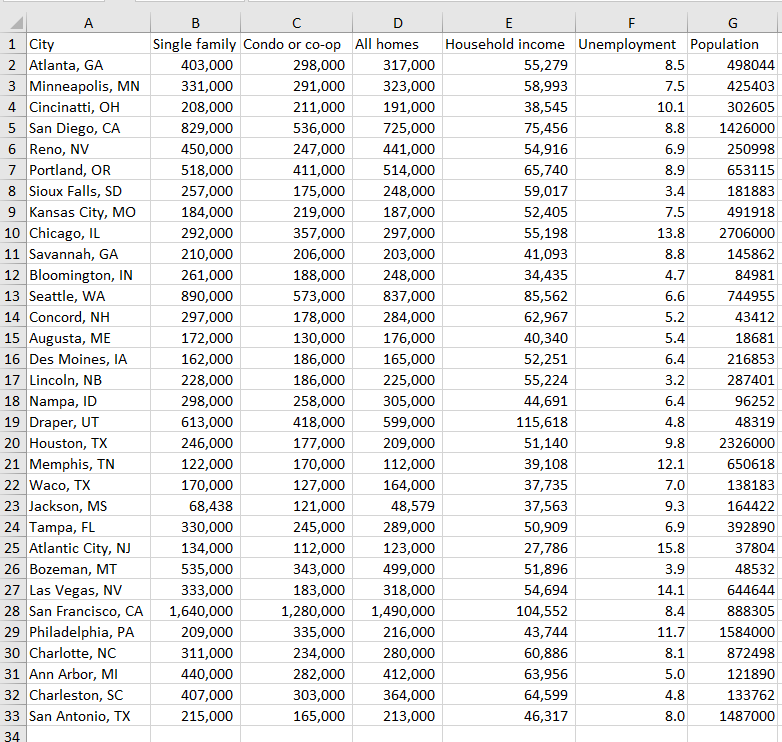
Task: Select row 1 header
Action: coord(13,44)
